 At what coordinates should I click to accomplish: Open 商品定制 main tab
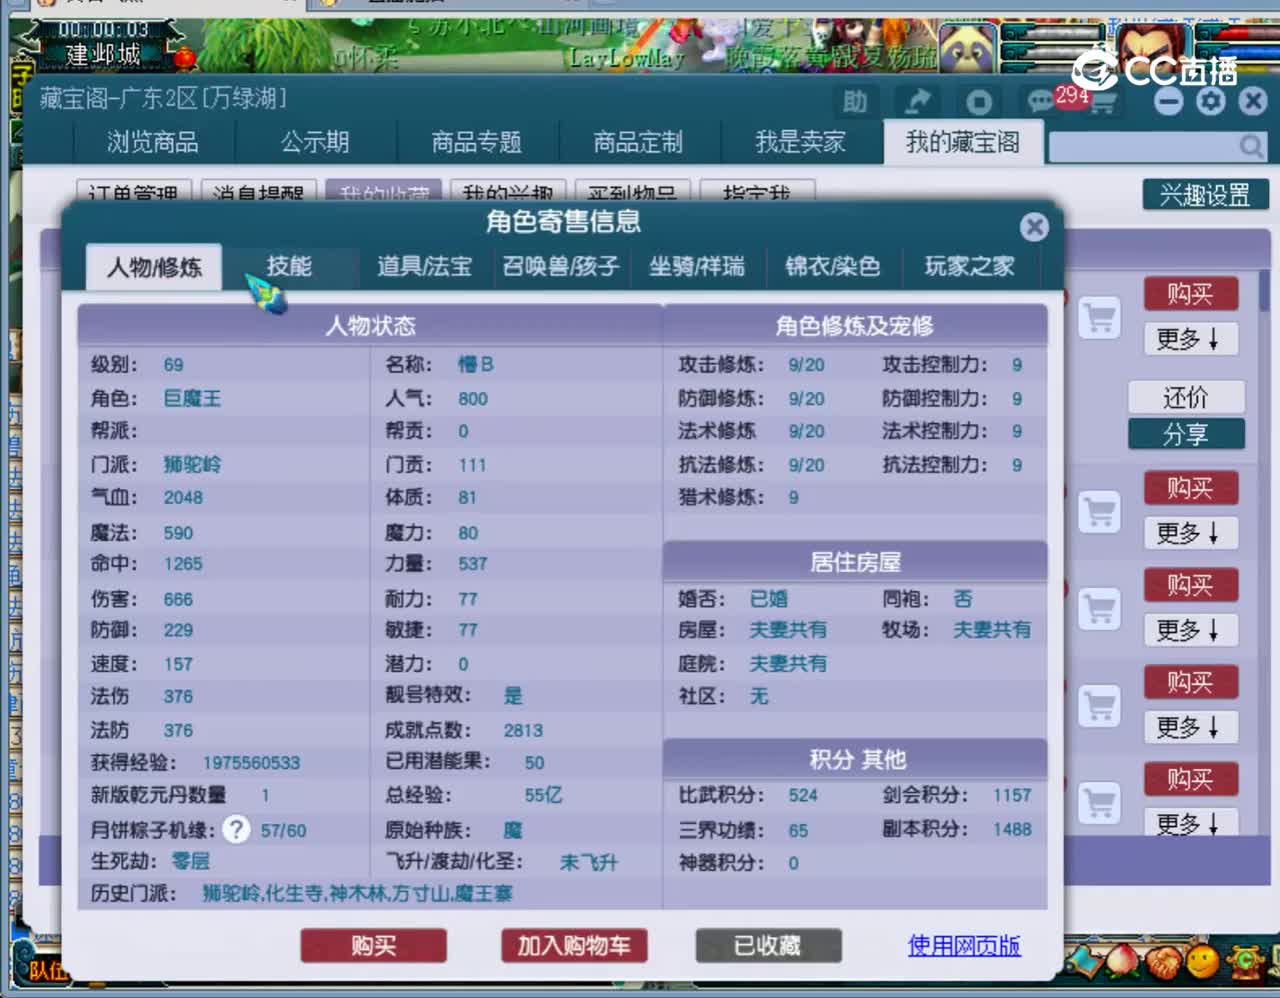coord(638,142)
